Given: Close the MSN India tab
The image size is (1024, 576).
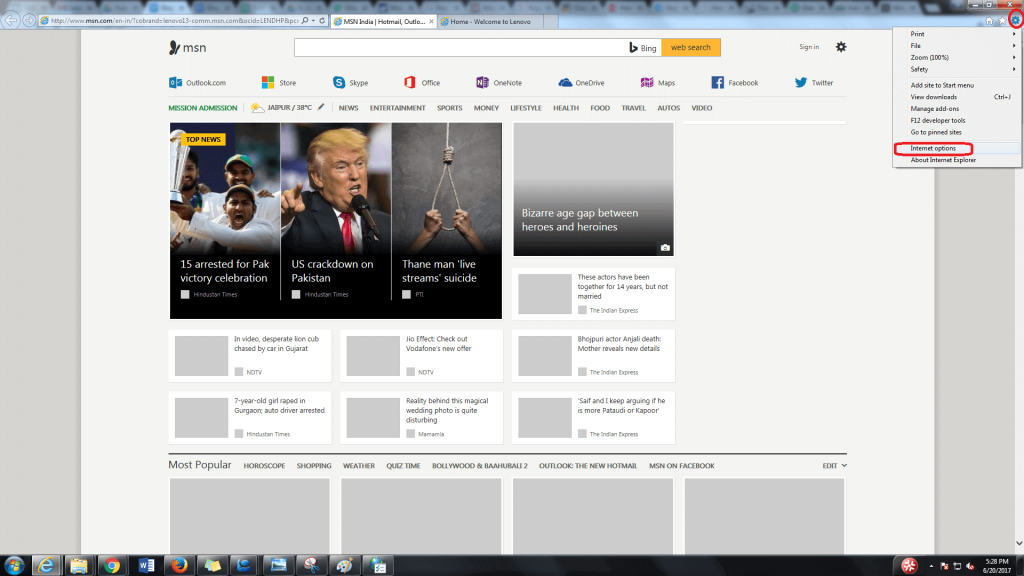Looking at the screenshot, I should pyautogui.click(x=431, y=22).
